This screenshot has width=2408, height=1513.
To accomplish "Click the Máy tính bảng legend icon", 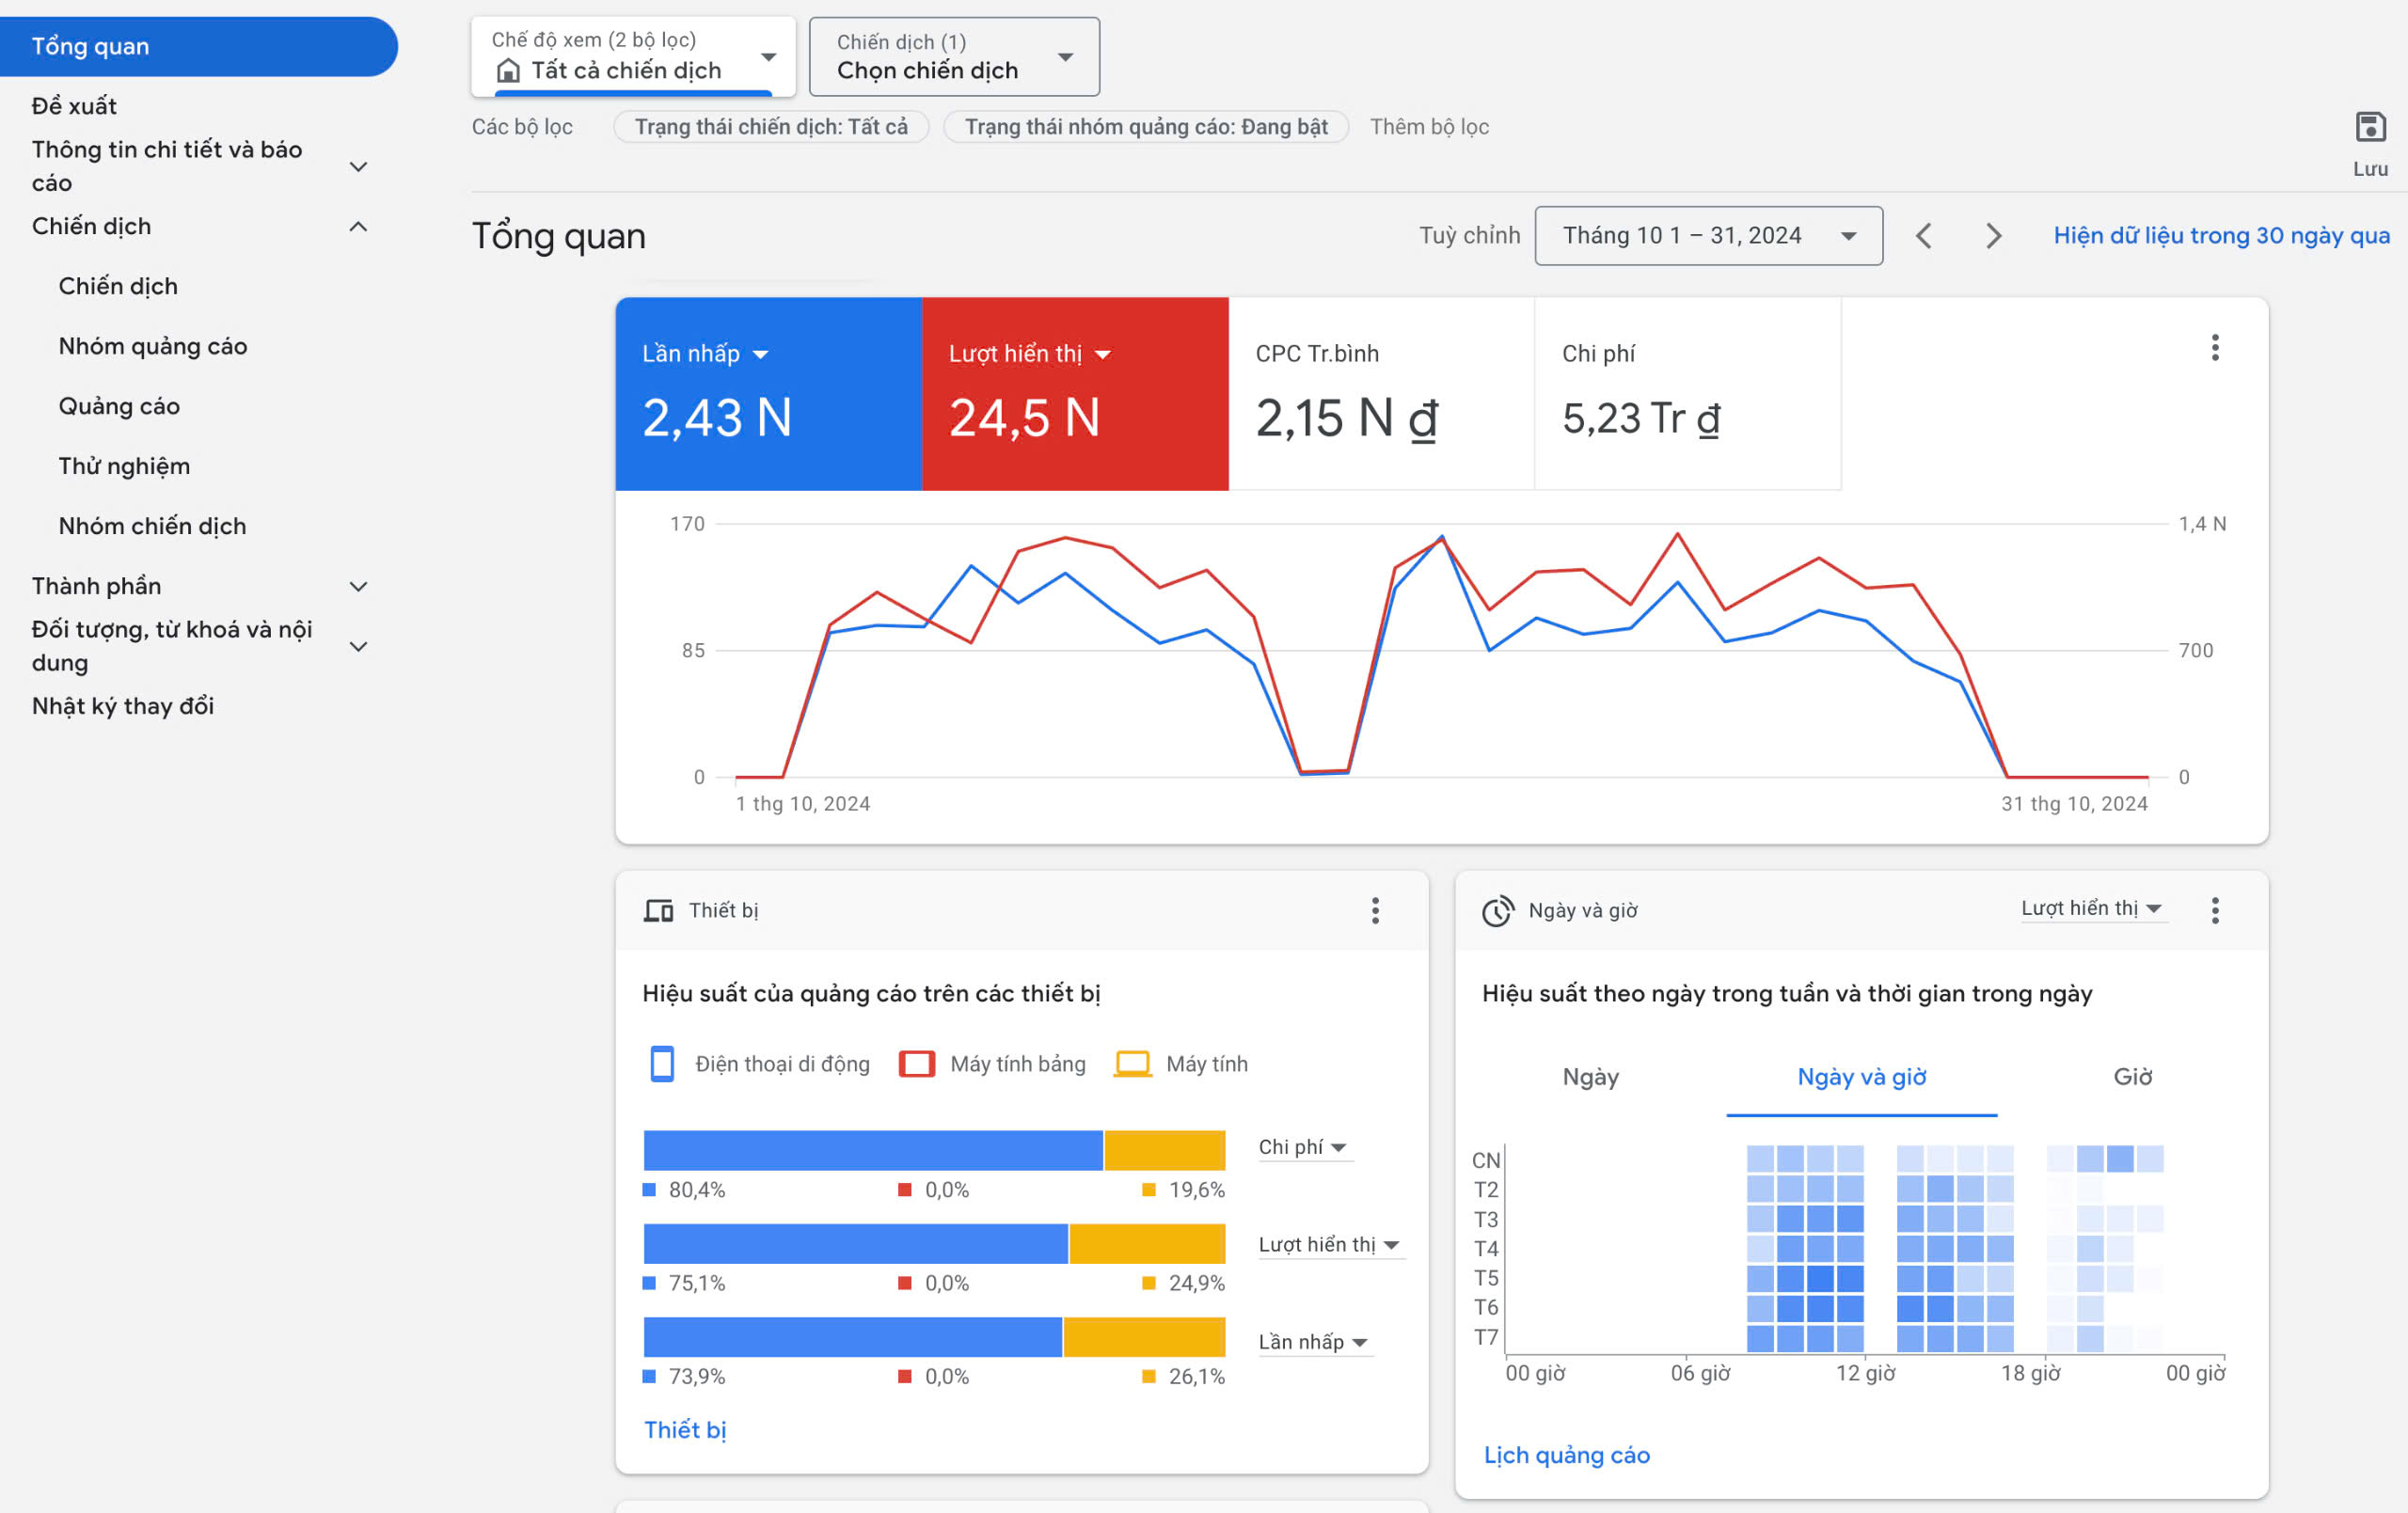I will (916, 1064).
